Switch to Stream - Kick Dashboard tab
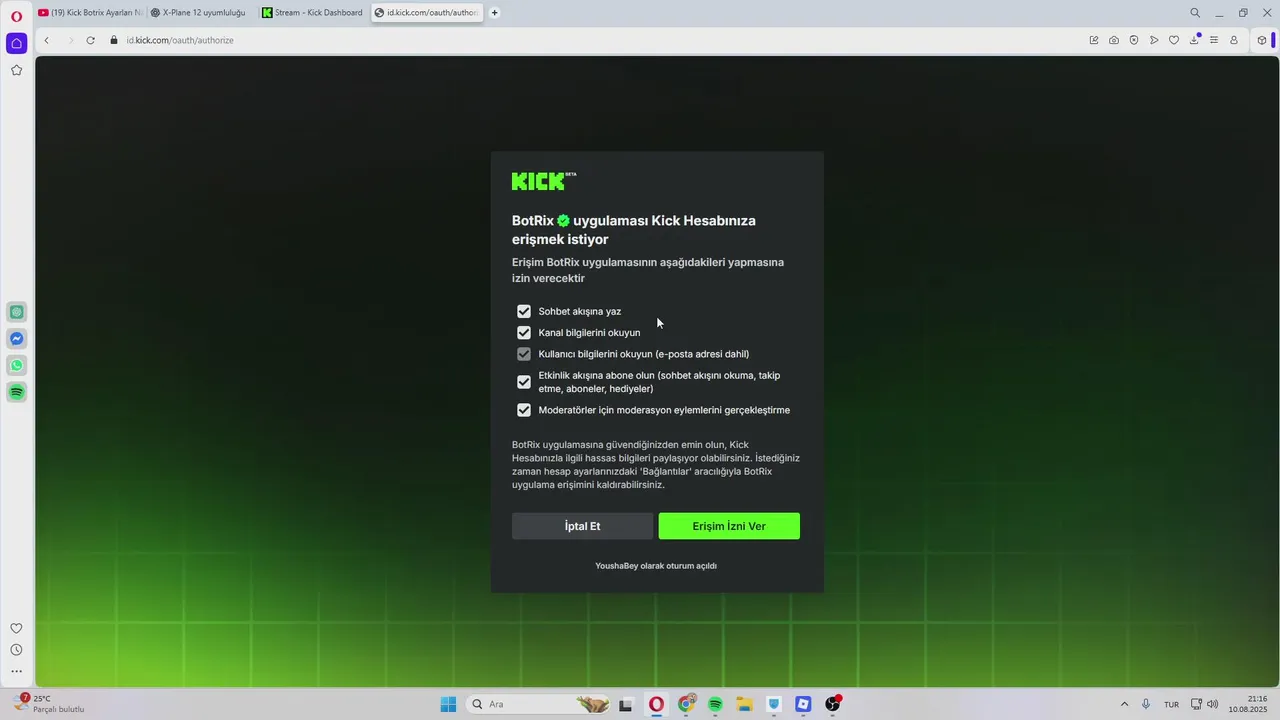 (314, 13)
